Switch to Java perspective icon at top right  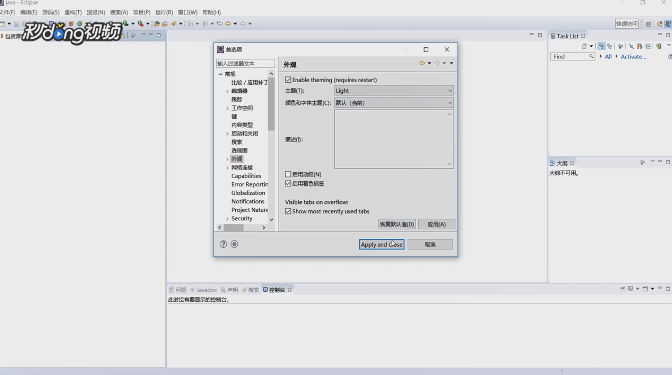click(x=668, y=24)
